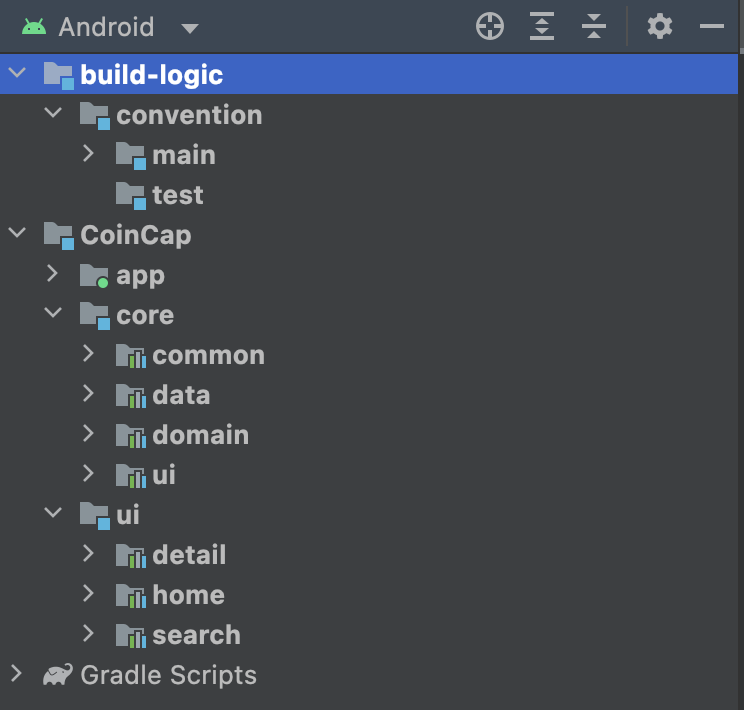The image size is (744, 710).
Task: Click the ui library icon under core
Action: click(130, 475)
